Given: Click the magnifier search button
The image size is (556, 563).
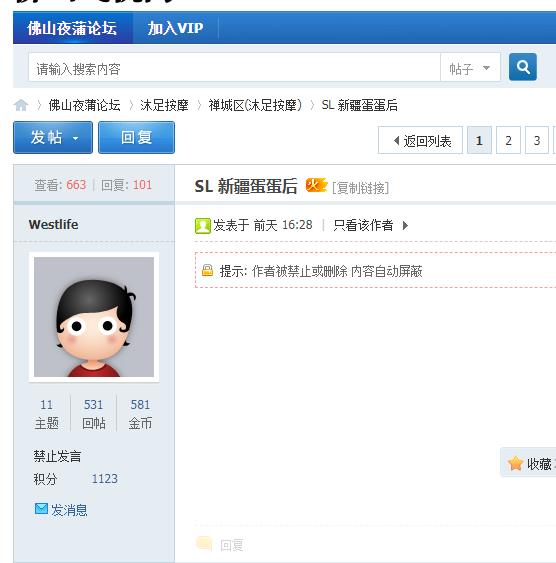Looking at the screenshot, I should [523, 67].
